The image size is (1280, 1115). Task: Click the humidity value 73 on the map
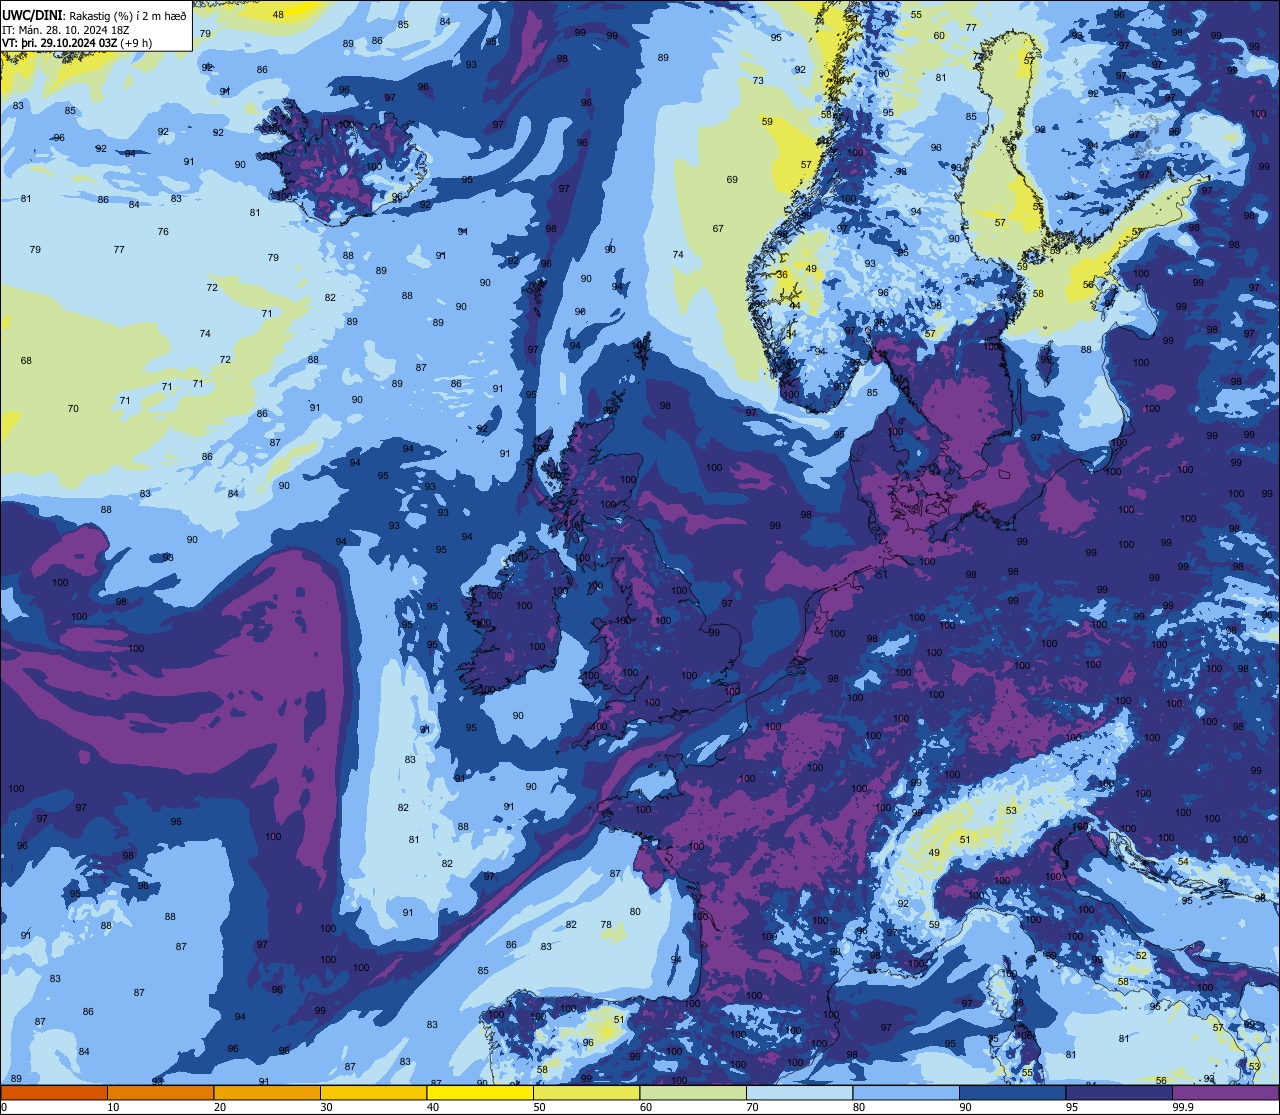pos(758,81)
